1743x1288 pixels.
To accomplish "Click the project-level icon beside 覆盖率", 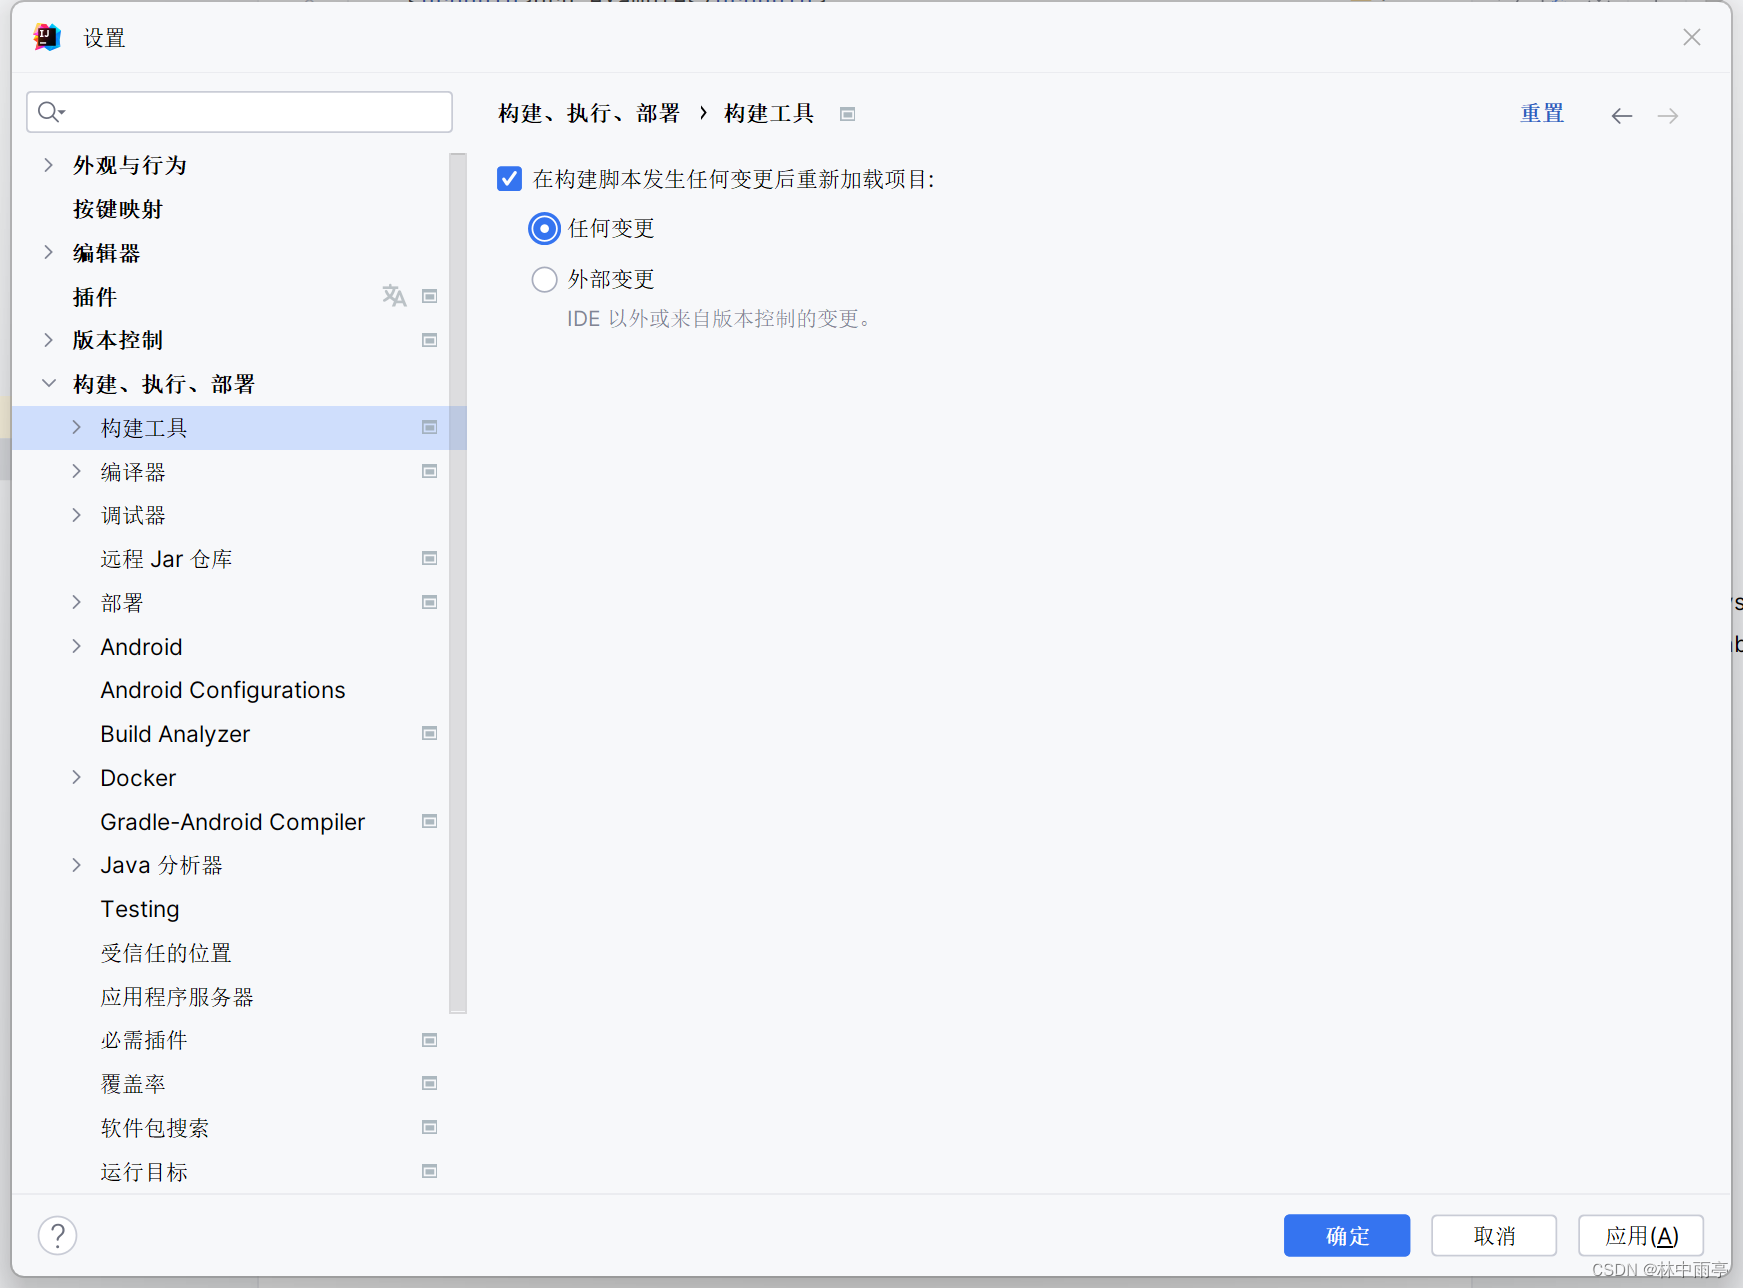I will click(x=430, y=1083).
